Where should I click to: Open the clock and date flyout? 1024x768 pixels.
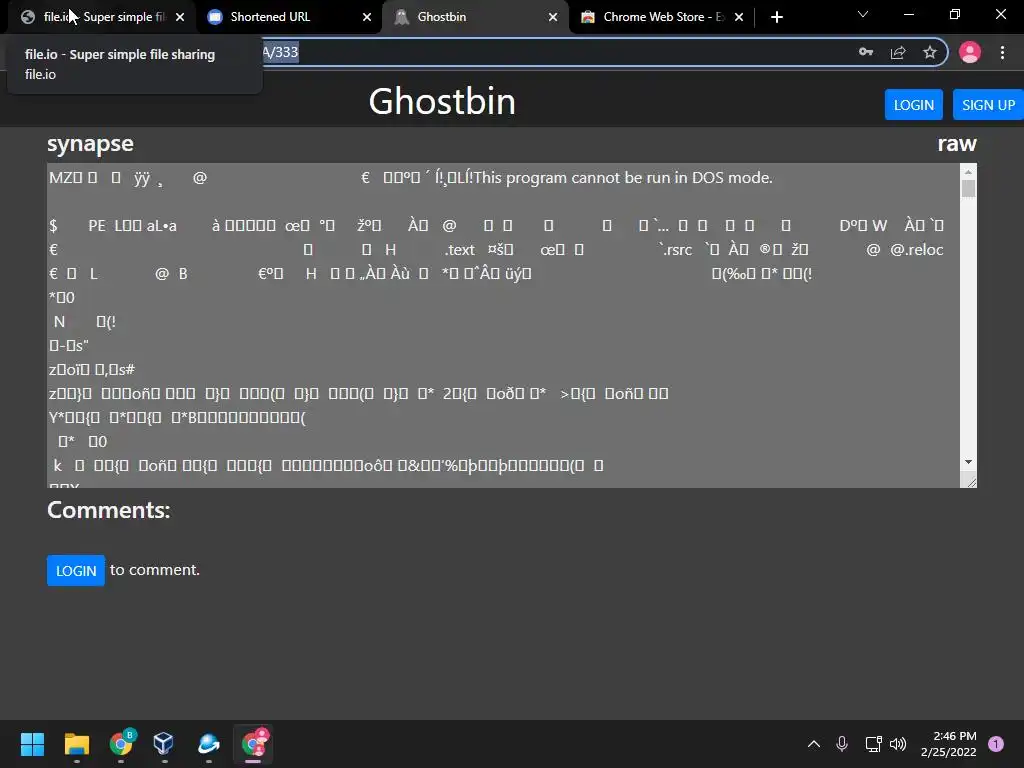pyautogui.click(x=948, y=744)
